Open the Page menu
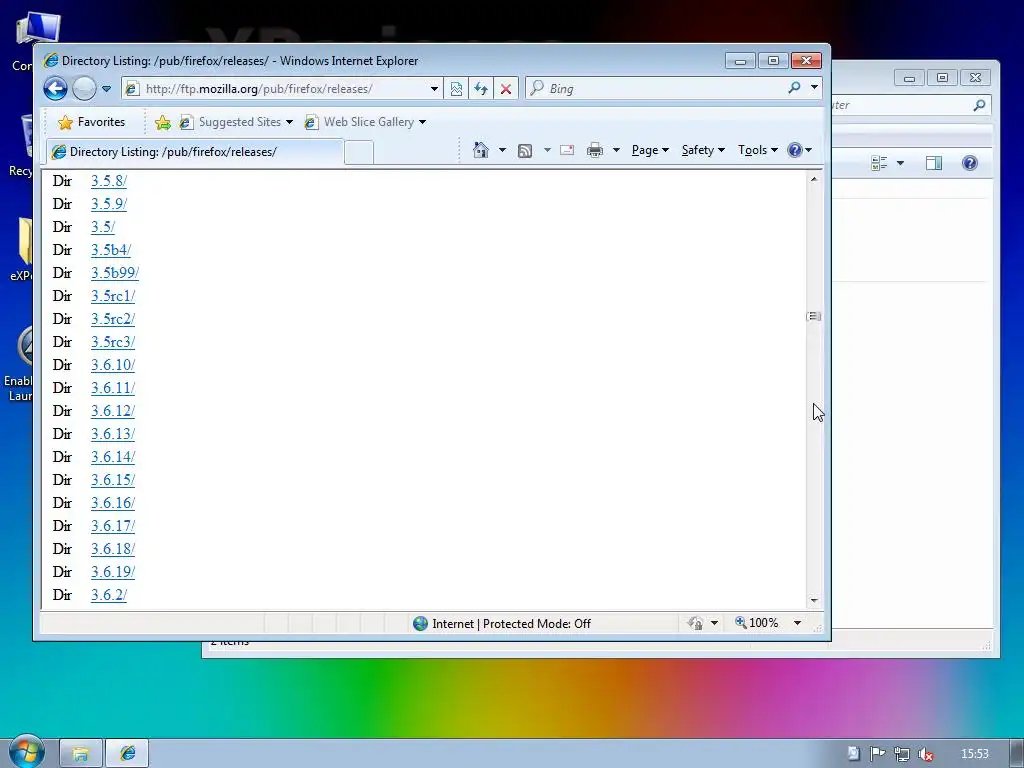The image size is (1024, 768). (650, 150)
